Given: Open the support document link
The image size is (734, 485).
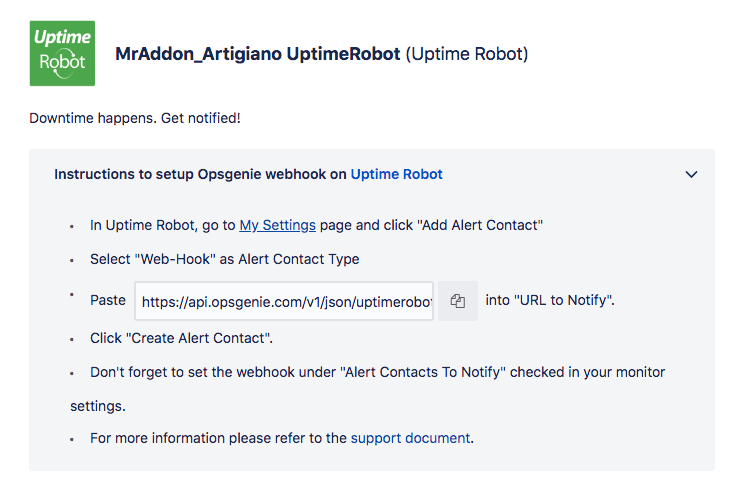Looking at the screenshot, I should click(410, 438).
